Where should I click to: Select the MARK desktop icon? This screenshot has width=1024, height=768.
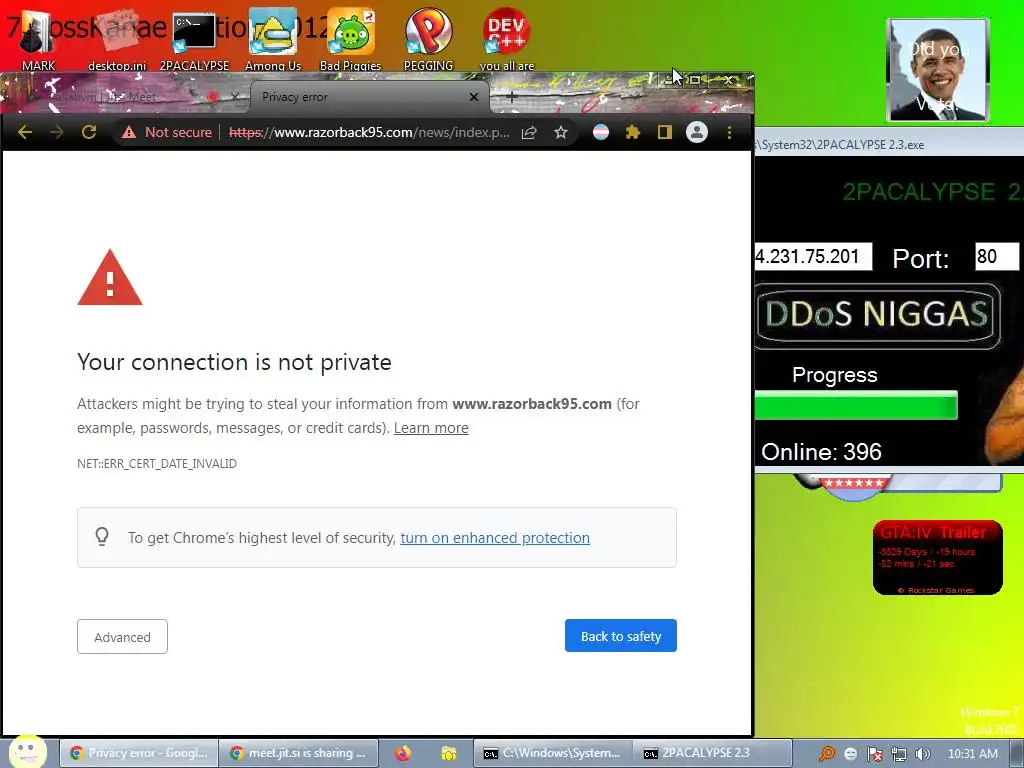pyautogui.click(x=38, y=39)
